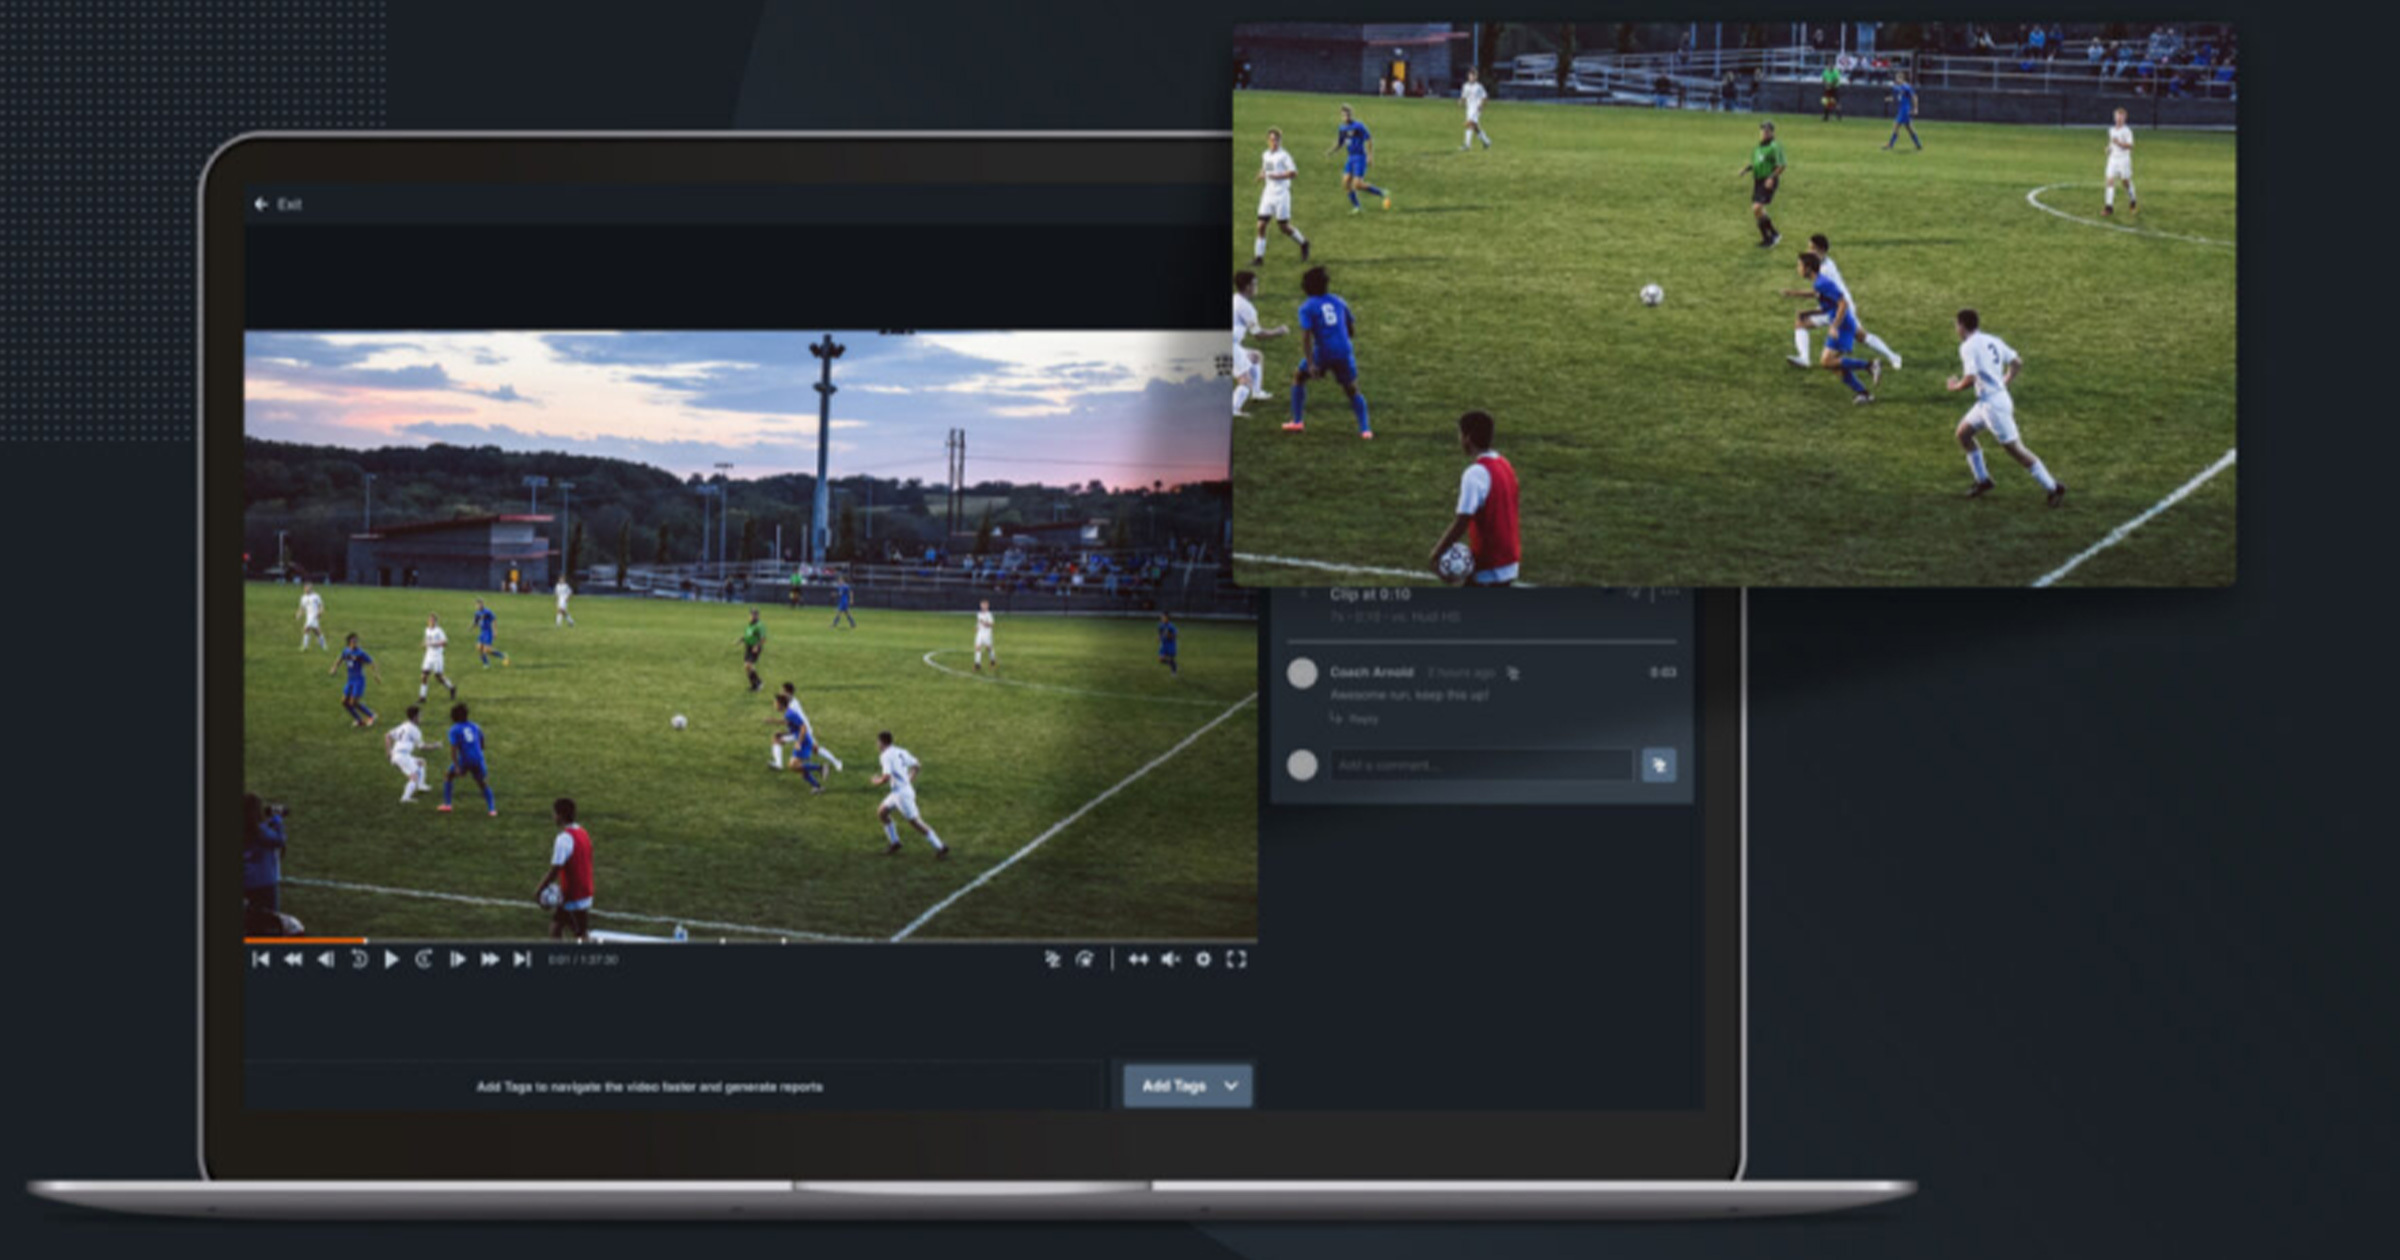Open the player settings gear
This screenshot has height=1260, width=2400.
pos(1203,960)
